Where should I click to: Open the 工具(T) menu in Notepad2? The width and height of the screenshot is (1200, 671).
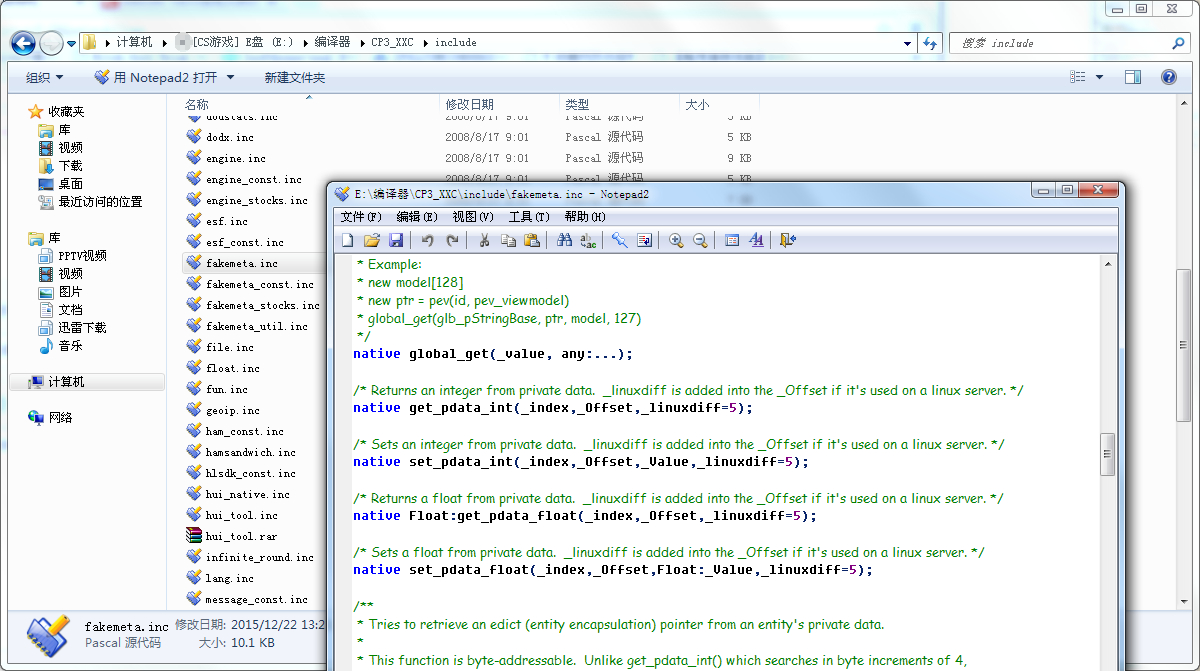tap(529, 216)
